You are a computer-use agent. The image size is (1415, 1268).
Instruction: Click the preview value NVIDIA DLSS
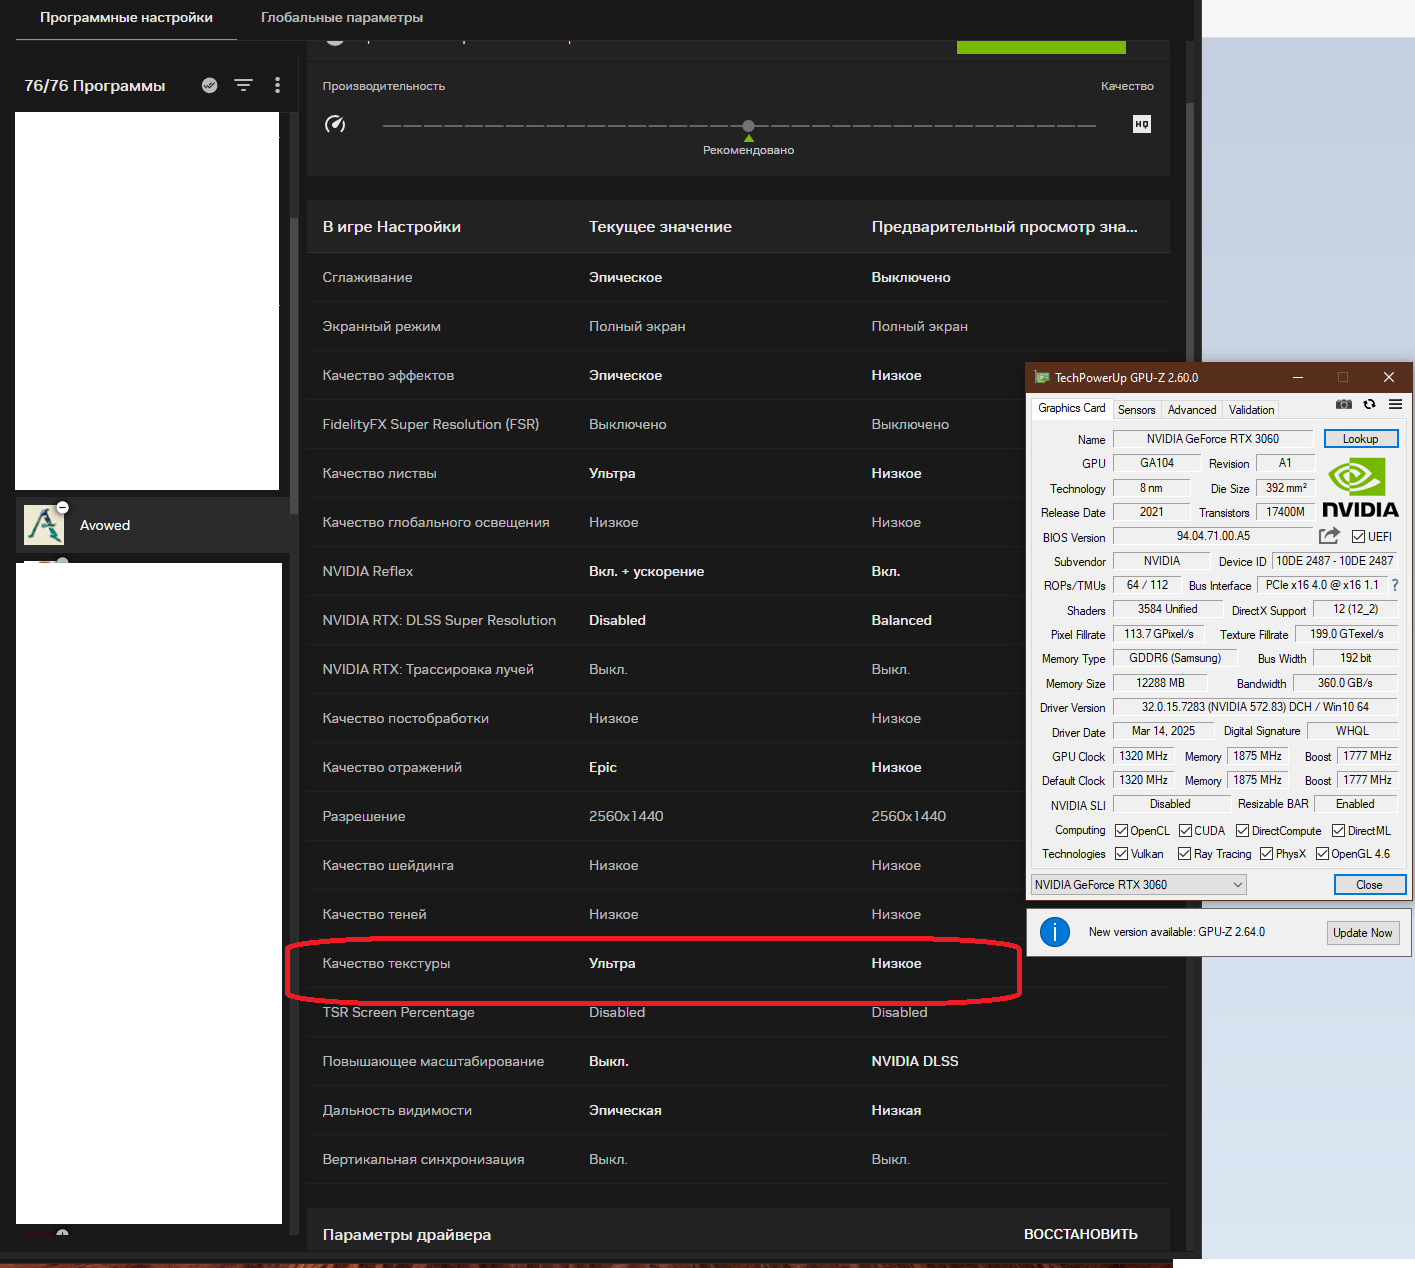tap(915, 1061)
